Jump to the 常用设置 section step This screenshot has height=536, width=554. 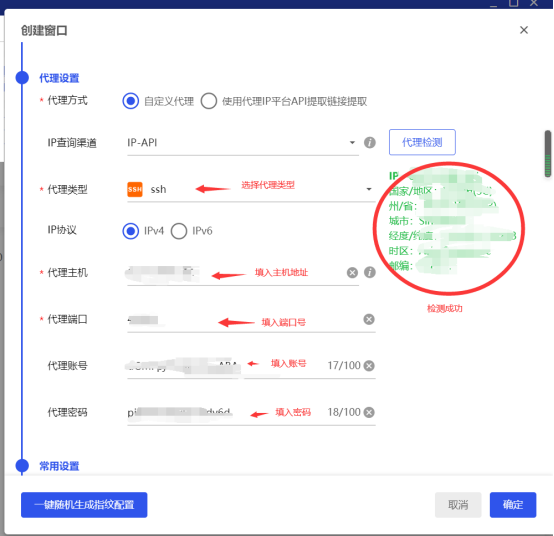pyautogui.click(x=59, y=466)
